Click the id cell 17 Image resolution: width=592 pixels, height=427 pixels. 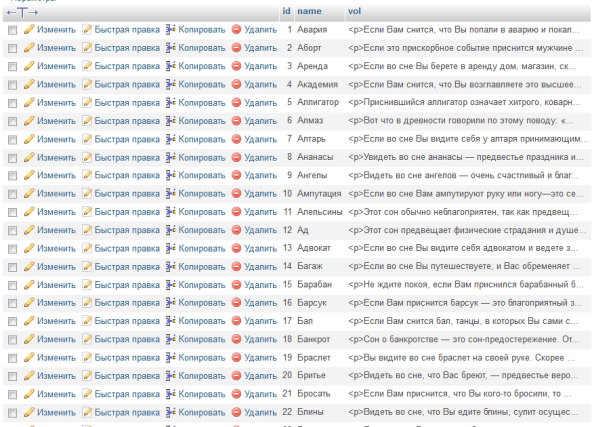click(287, 321)
